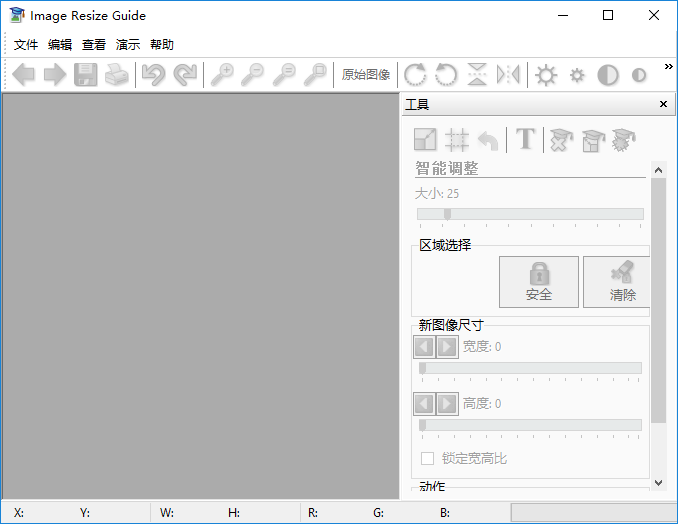Click the undo toolbar icon
This screenshot has height=524, width=678.
[154, 75]
